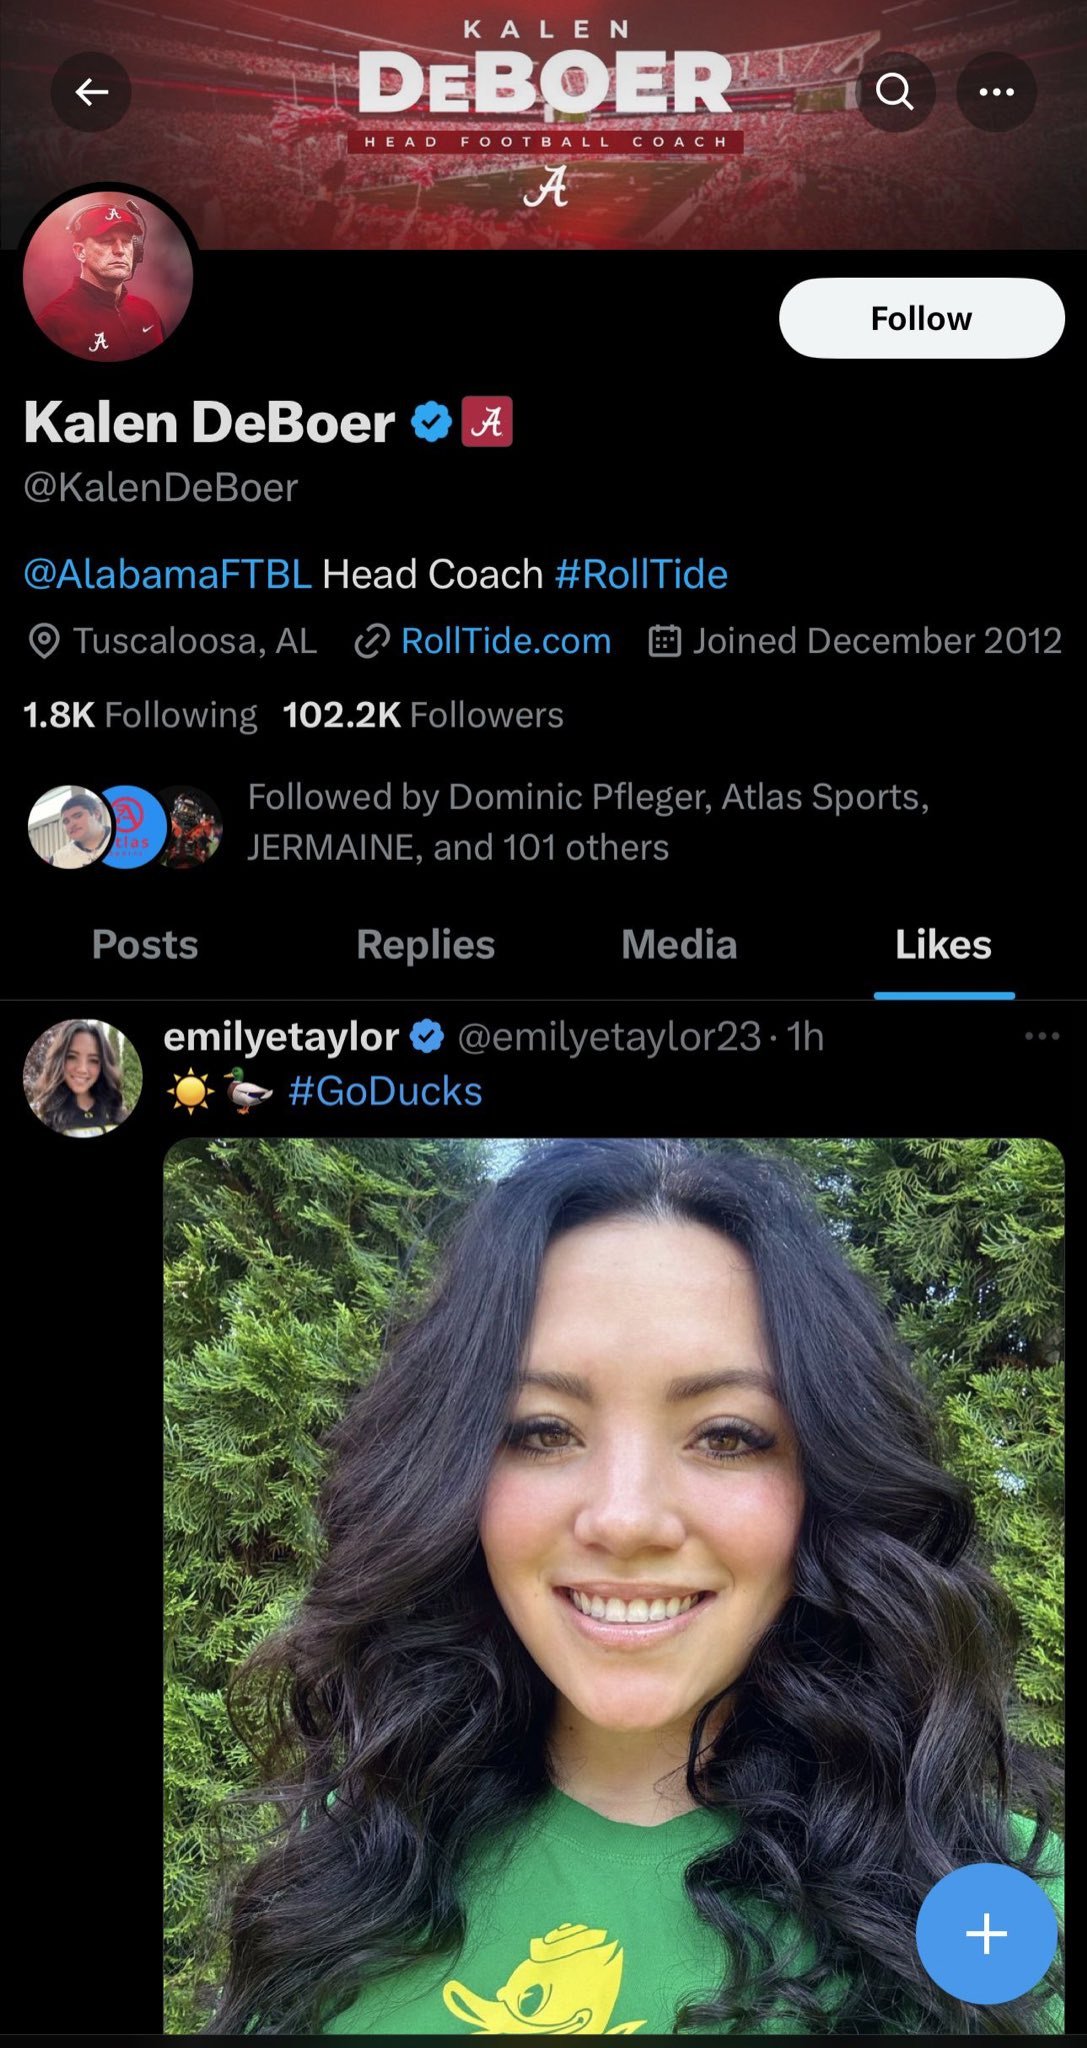View the 102.2K Followers list
Screen dimensions: 1087x2048
click(x=423, y=715)
